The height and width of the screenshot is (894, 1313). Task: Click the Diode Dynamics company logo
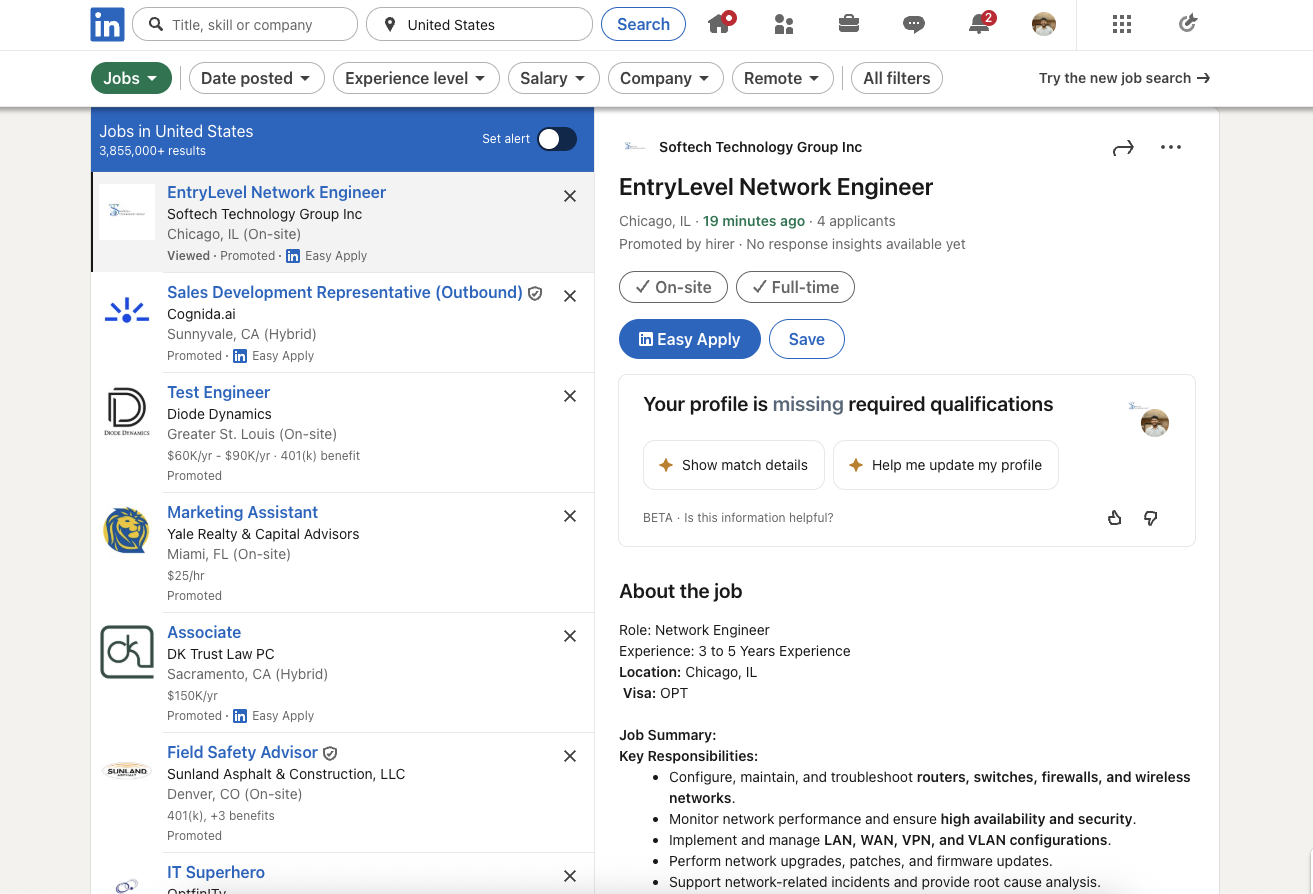pos(127,412)
